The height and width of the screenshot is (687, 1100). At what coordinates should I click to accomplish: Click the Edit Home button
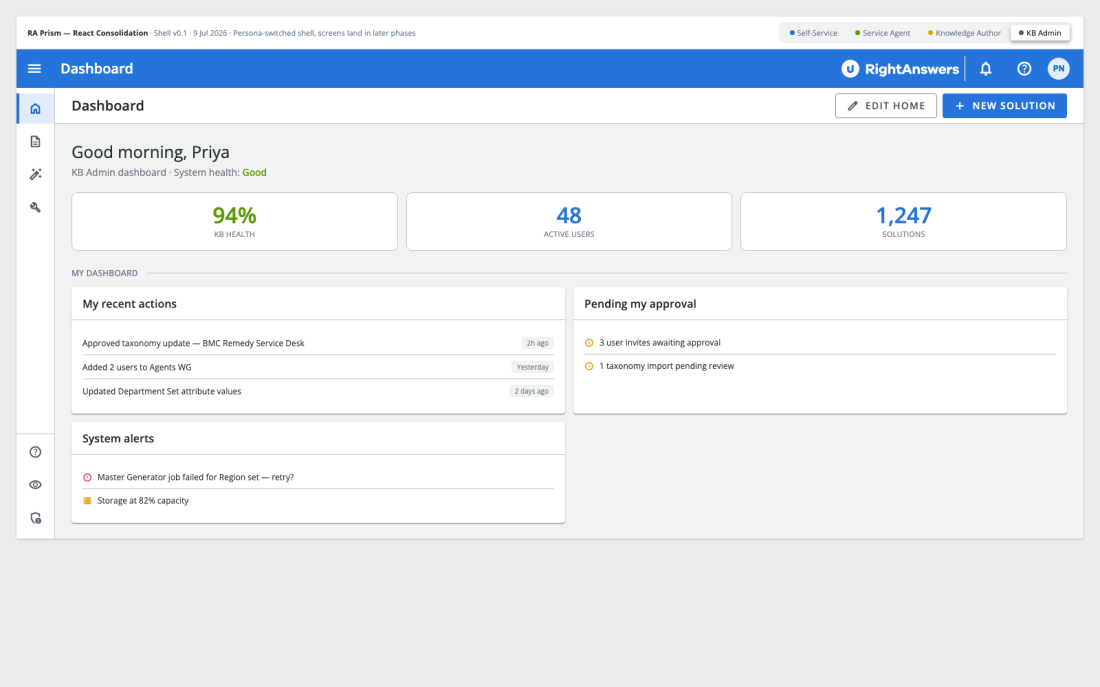coord(885,106)
